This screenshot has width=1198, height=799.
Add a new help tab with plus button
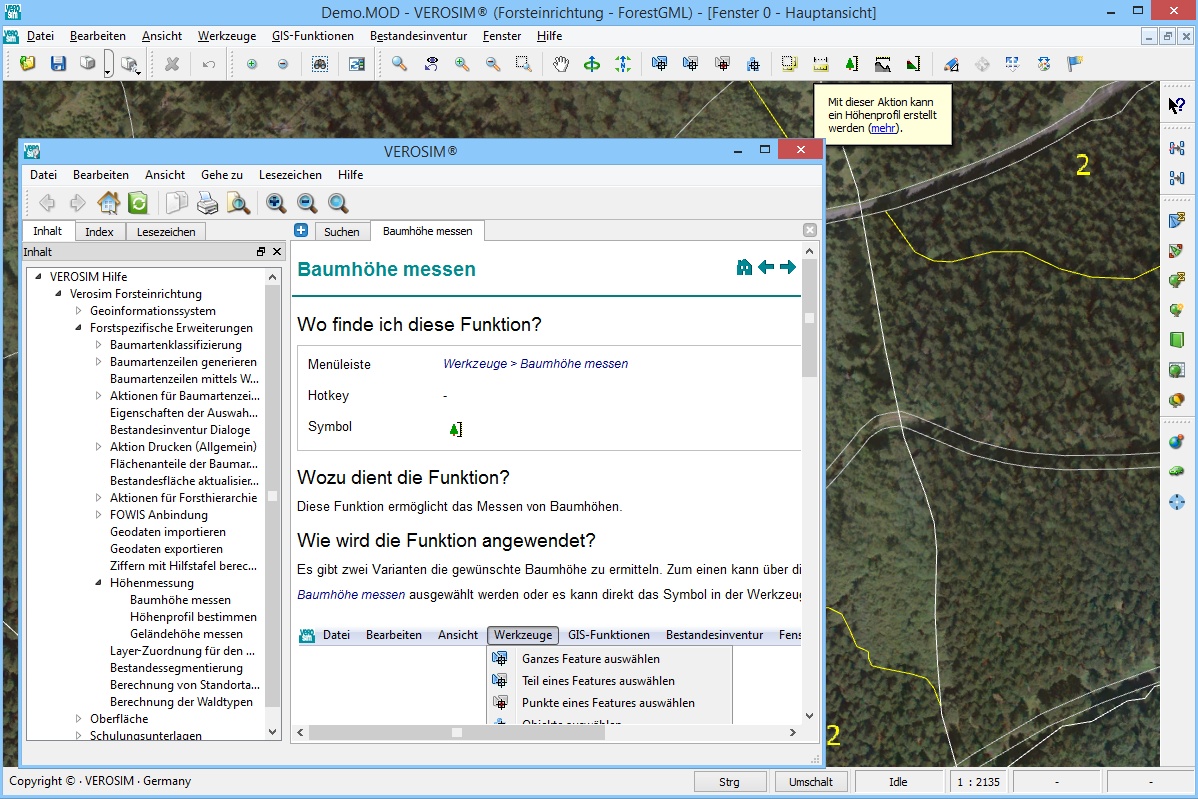tap(301, 230)
